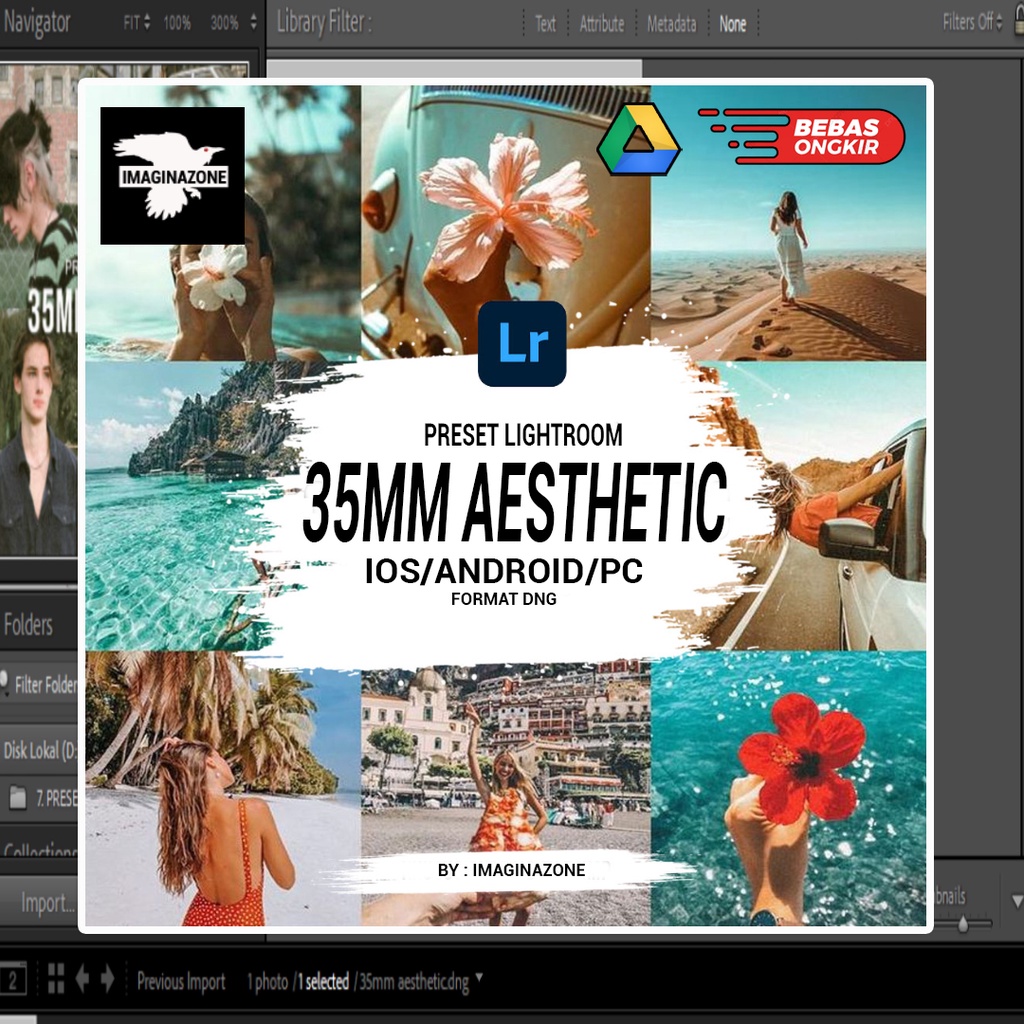This screenshot has width=1024, height=1024.
Task: Select the 7. PRESE folder name
Action: tap(57, 798)
